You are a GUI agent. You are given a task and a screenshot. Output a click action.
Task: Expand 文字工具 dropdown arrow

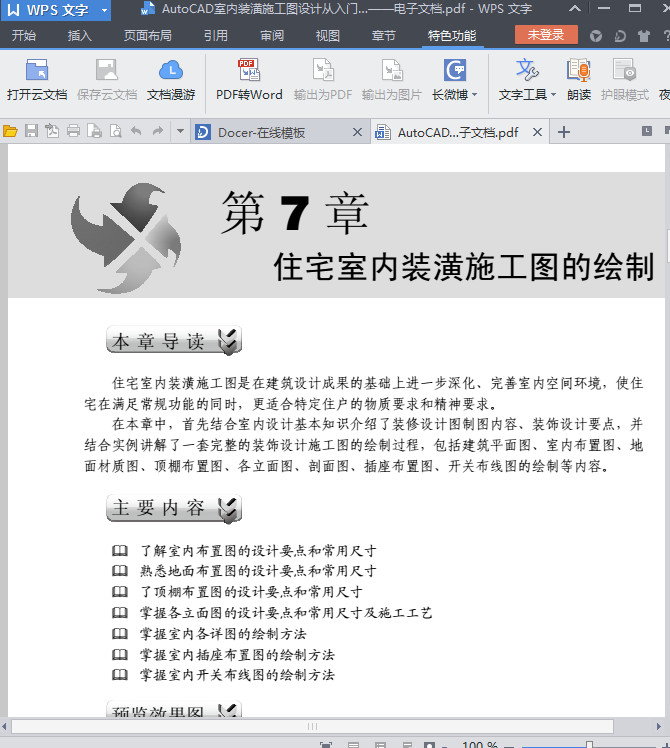pos(553,94)
